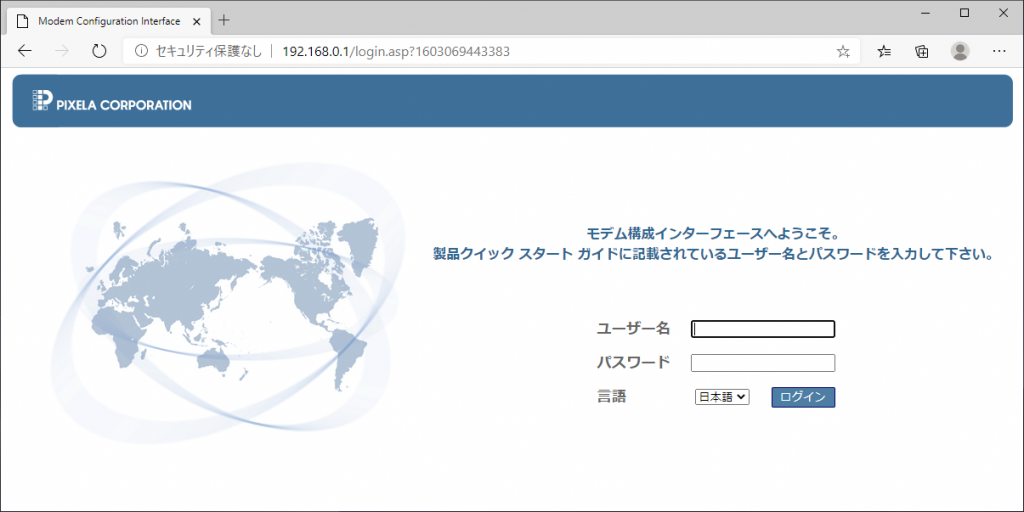Open a new tab with the plus button
Viewport: 1024px width, 512px height.
click(x=224, y=20)
